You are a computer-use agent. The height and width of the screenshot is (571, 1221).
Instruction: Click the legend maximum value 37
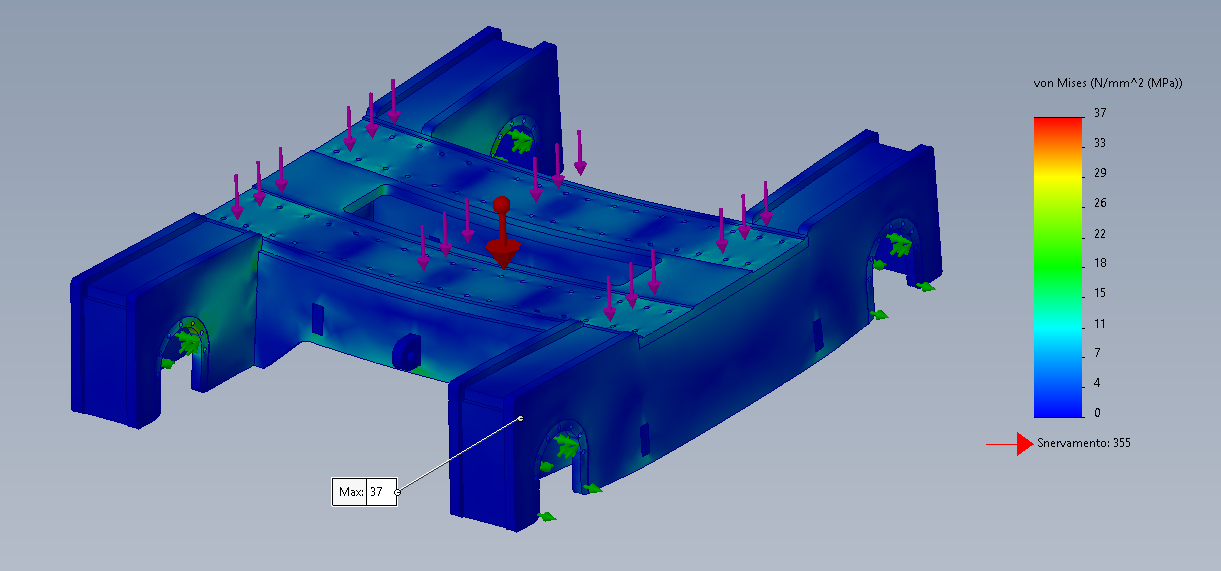point(1100,113)
